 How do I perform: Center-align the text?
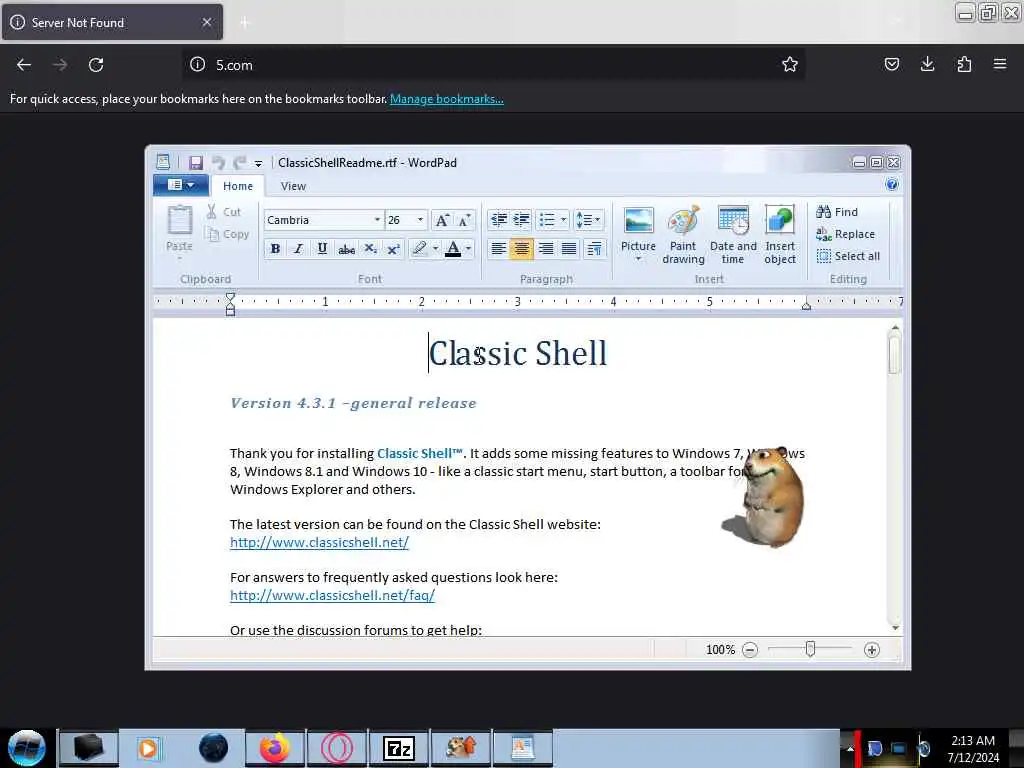521,249
